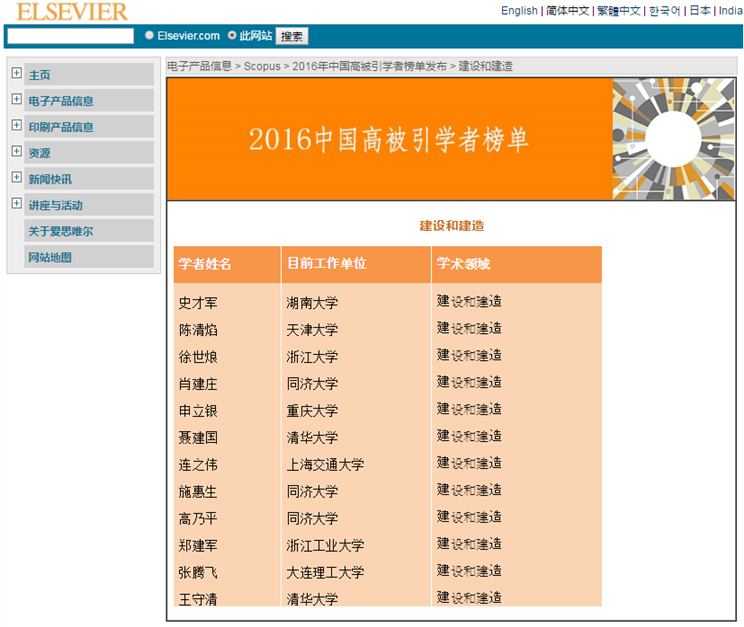Click breadcrumb 电子产品信息
This screenshot has height=627, width=744.
(x=199, y=66)
